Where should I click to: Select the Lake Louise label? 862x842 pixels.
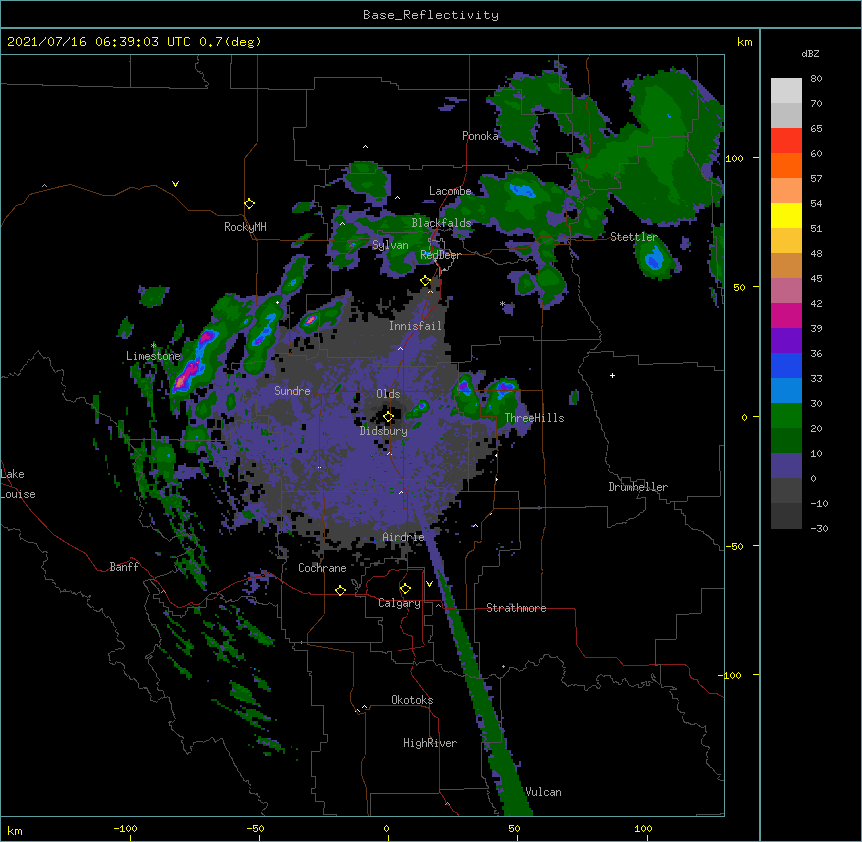pos(18,484)
